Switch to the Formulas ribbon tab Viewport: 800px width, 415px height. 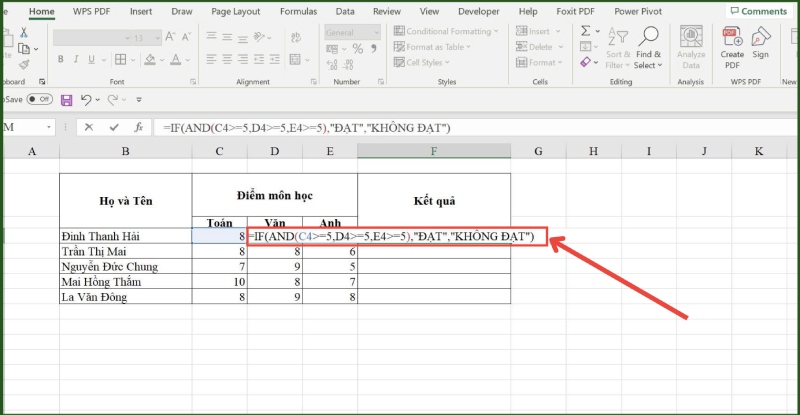click(x=298, y=12)
